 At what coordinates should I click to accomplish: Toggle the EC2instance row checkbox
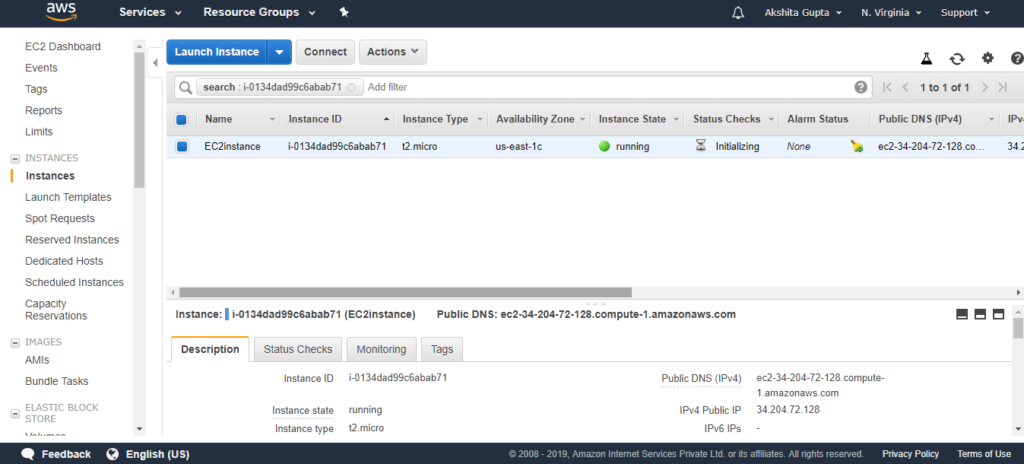click(x=182, y=146)
